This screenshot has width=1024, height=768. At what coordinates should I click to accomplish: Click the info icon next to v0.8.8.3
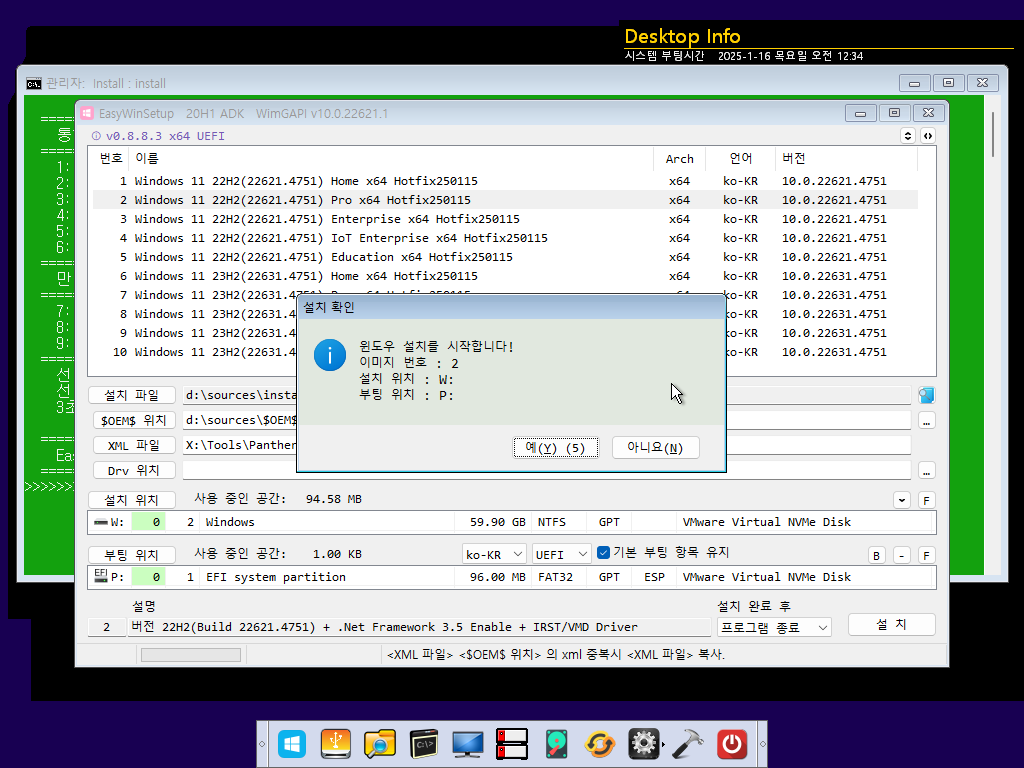(96, 136)
